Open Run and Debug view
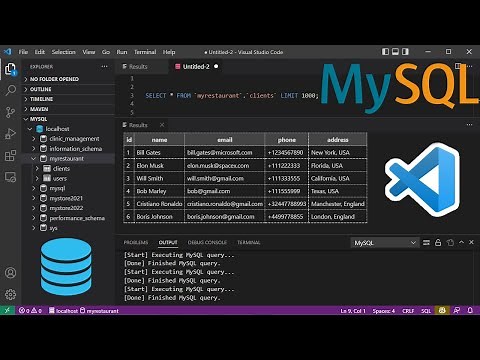 point(10,134)
